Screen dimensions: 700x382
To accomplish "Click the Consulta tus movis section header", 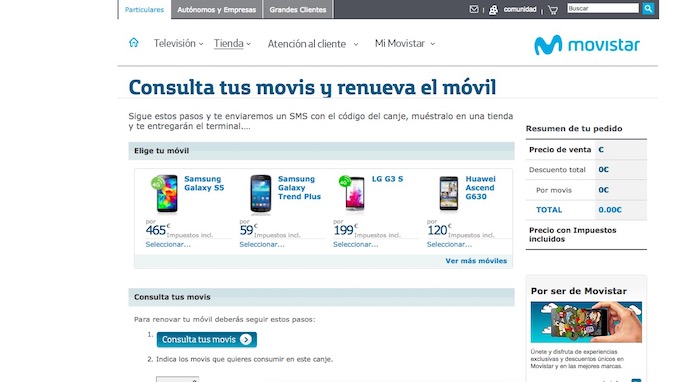I will (321, 297).
